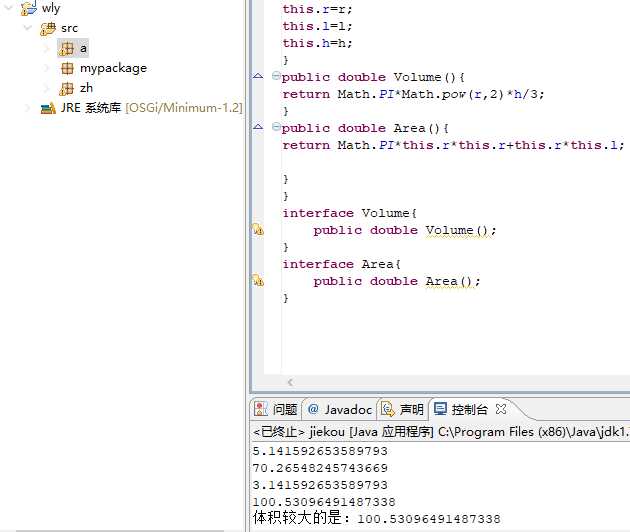Fold the public double Volume() method

(276, 76)
